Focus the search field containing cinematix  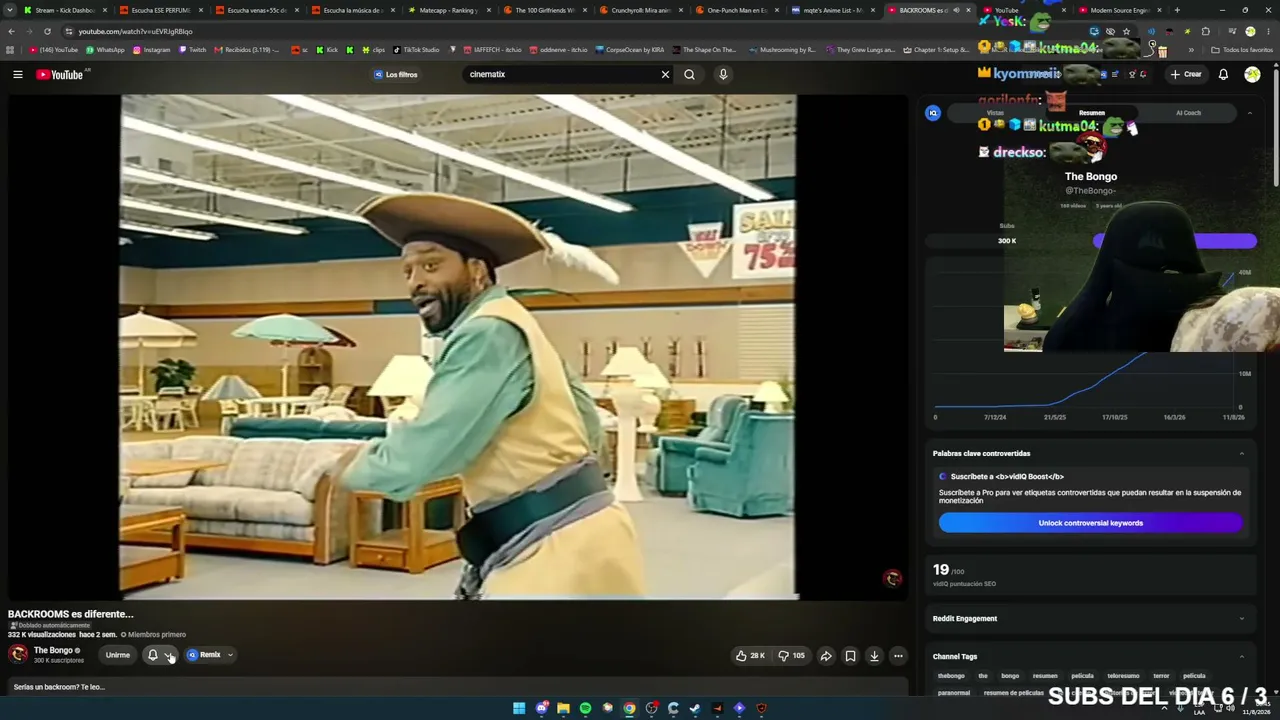click(562, 74)
